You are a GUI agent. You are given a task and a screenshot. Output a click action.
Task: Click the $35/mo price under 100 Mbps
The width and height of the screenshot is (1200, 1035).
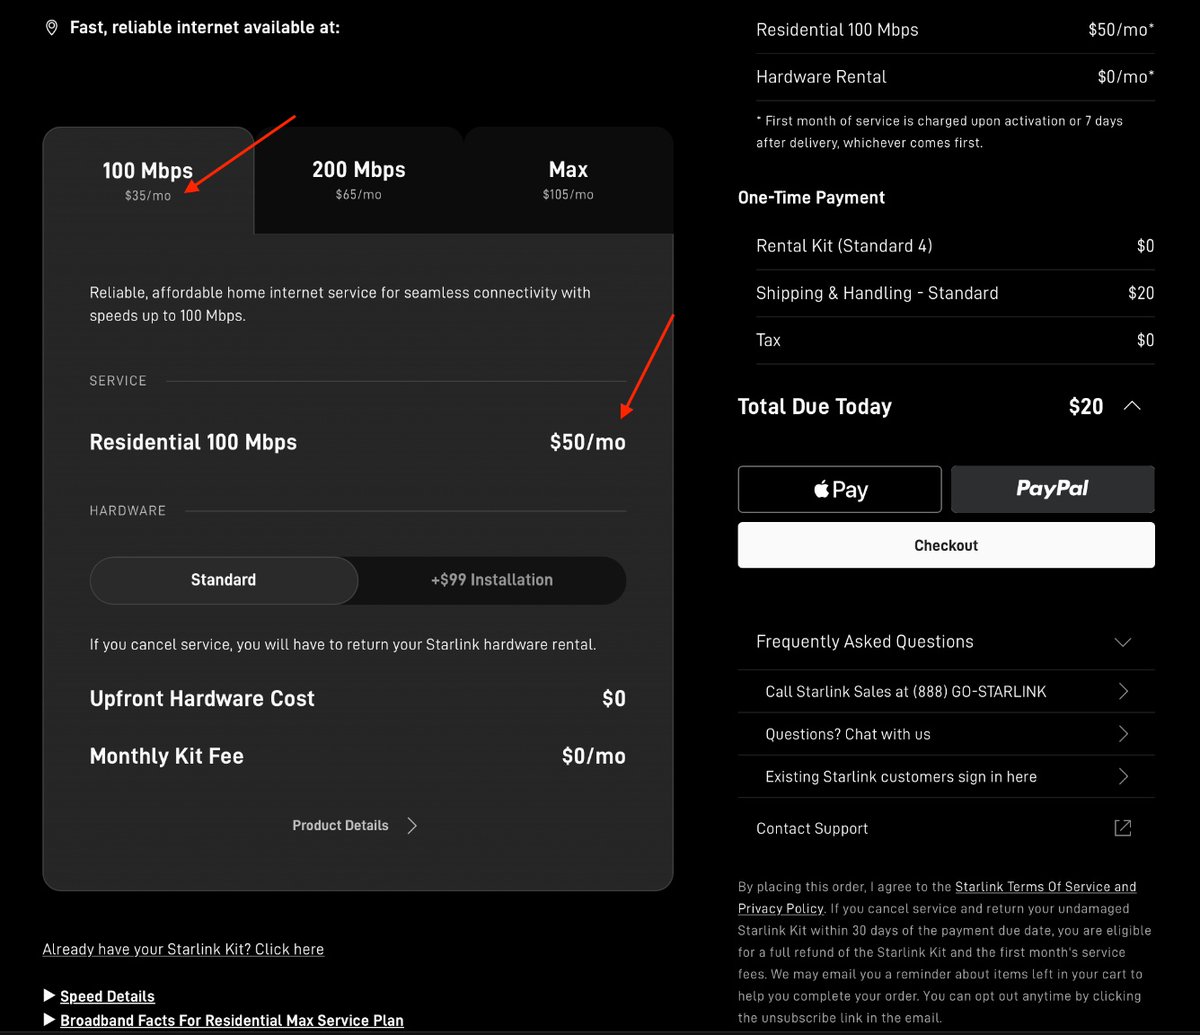pyautogui.click(x=148, y=196)
